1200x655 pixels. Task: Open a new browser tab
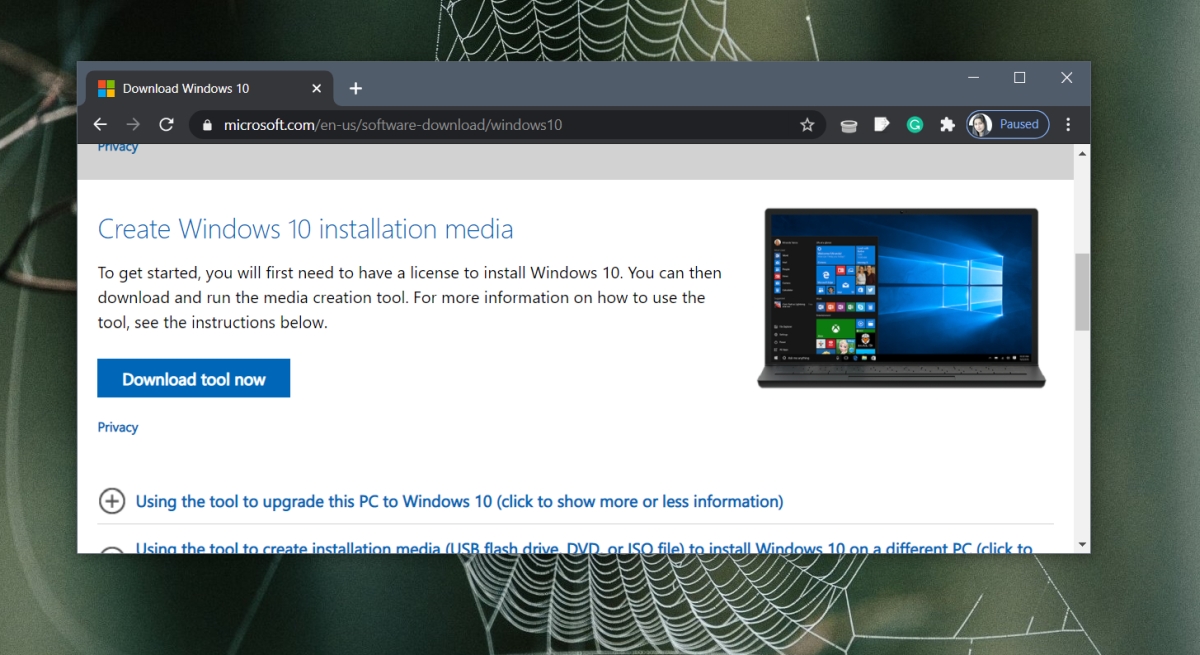click(x=355, y=88)
